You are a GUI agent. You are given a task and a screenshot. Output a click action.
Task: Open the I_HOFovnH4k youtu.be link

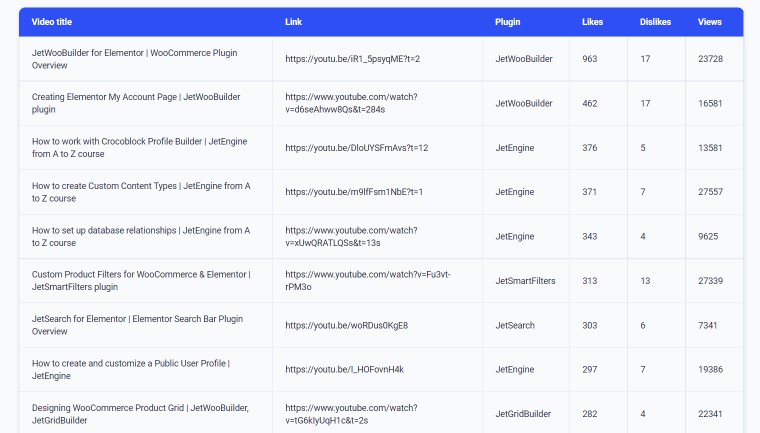click(344, 369)
